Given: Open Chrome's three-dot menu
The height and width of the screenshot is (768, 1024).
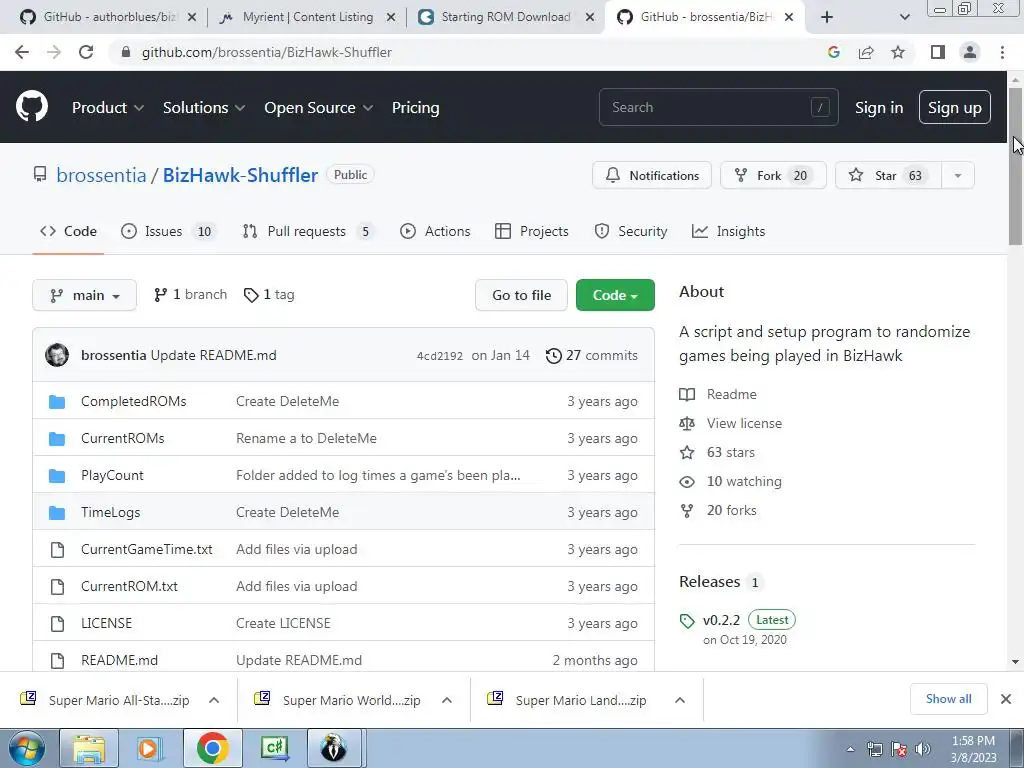Looking at the screenshot, I should pos(1002,52).
